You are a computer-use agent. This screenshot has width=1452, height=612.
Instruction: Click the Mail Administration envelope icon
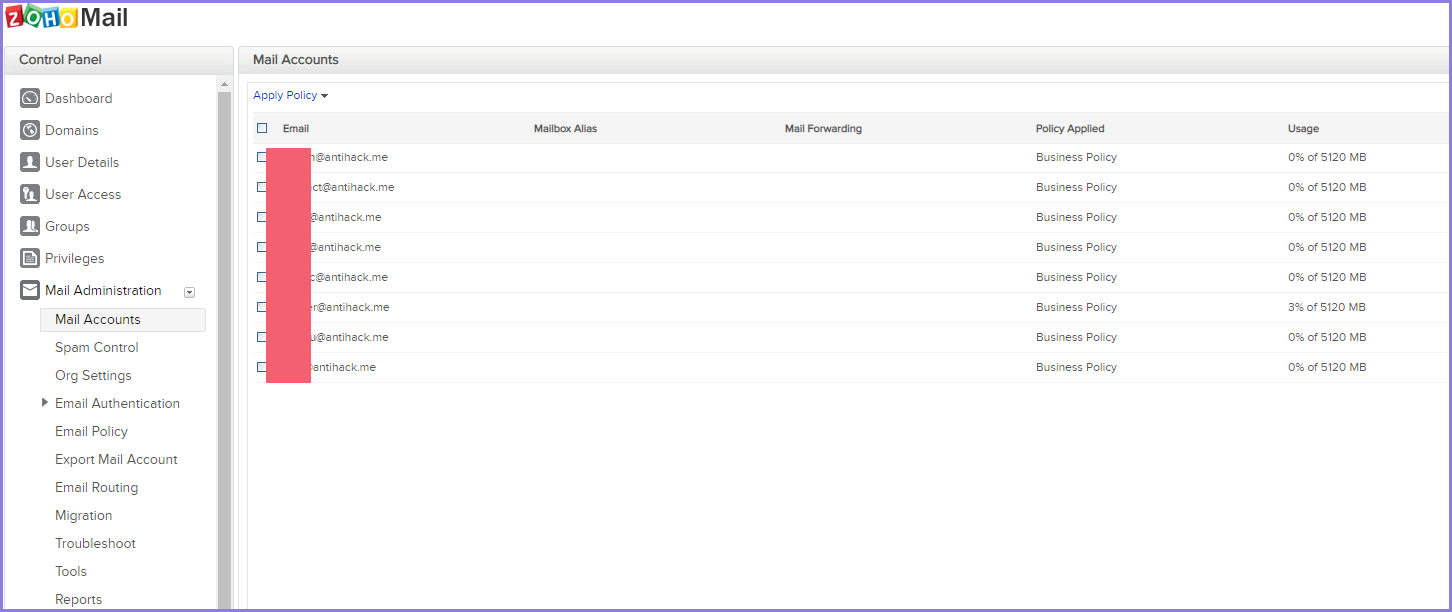(x=29, y=289)
